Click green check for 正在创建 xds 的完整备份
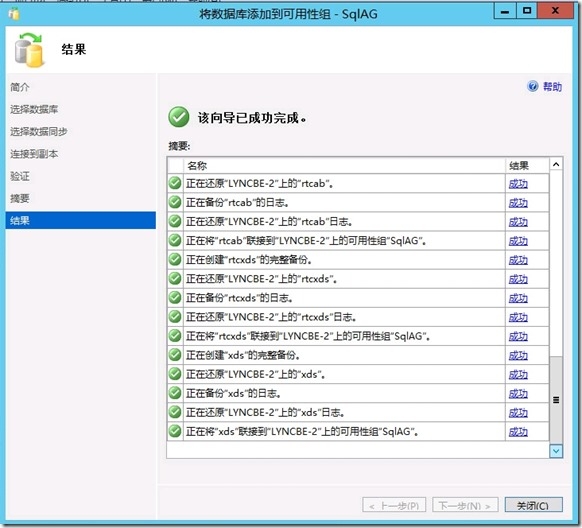Image resolution: width=582 pixels, height=528 pixels. click(x=175, y=355)
